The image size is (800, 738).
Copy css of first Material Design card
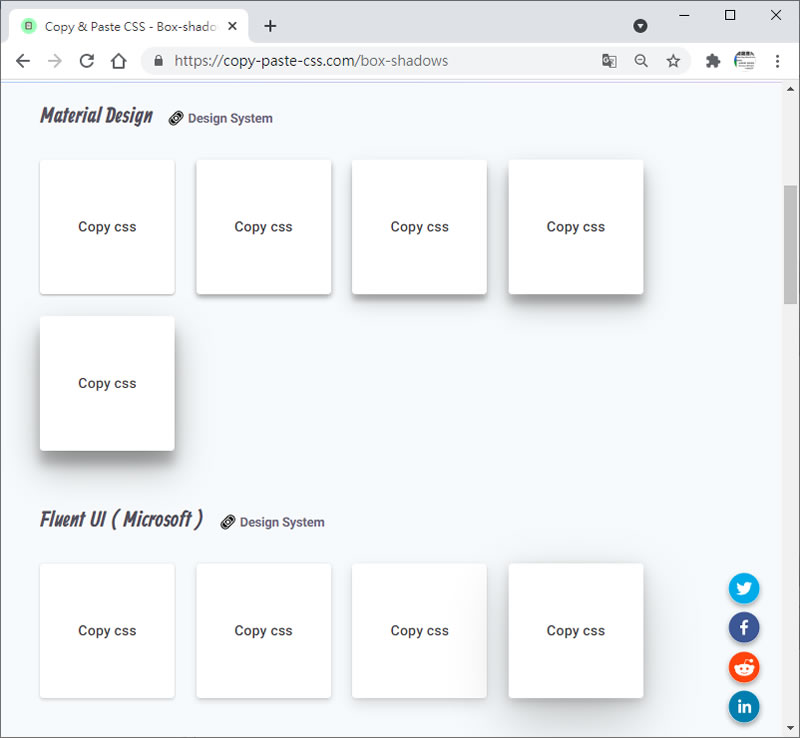tap(107, 227)
